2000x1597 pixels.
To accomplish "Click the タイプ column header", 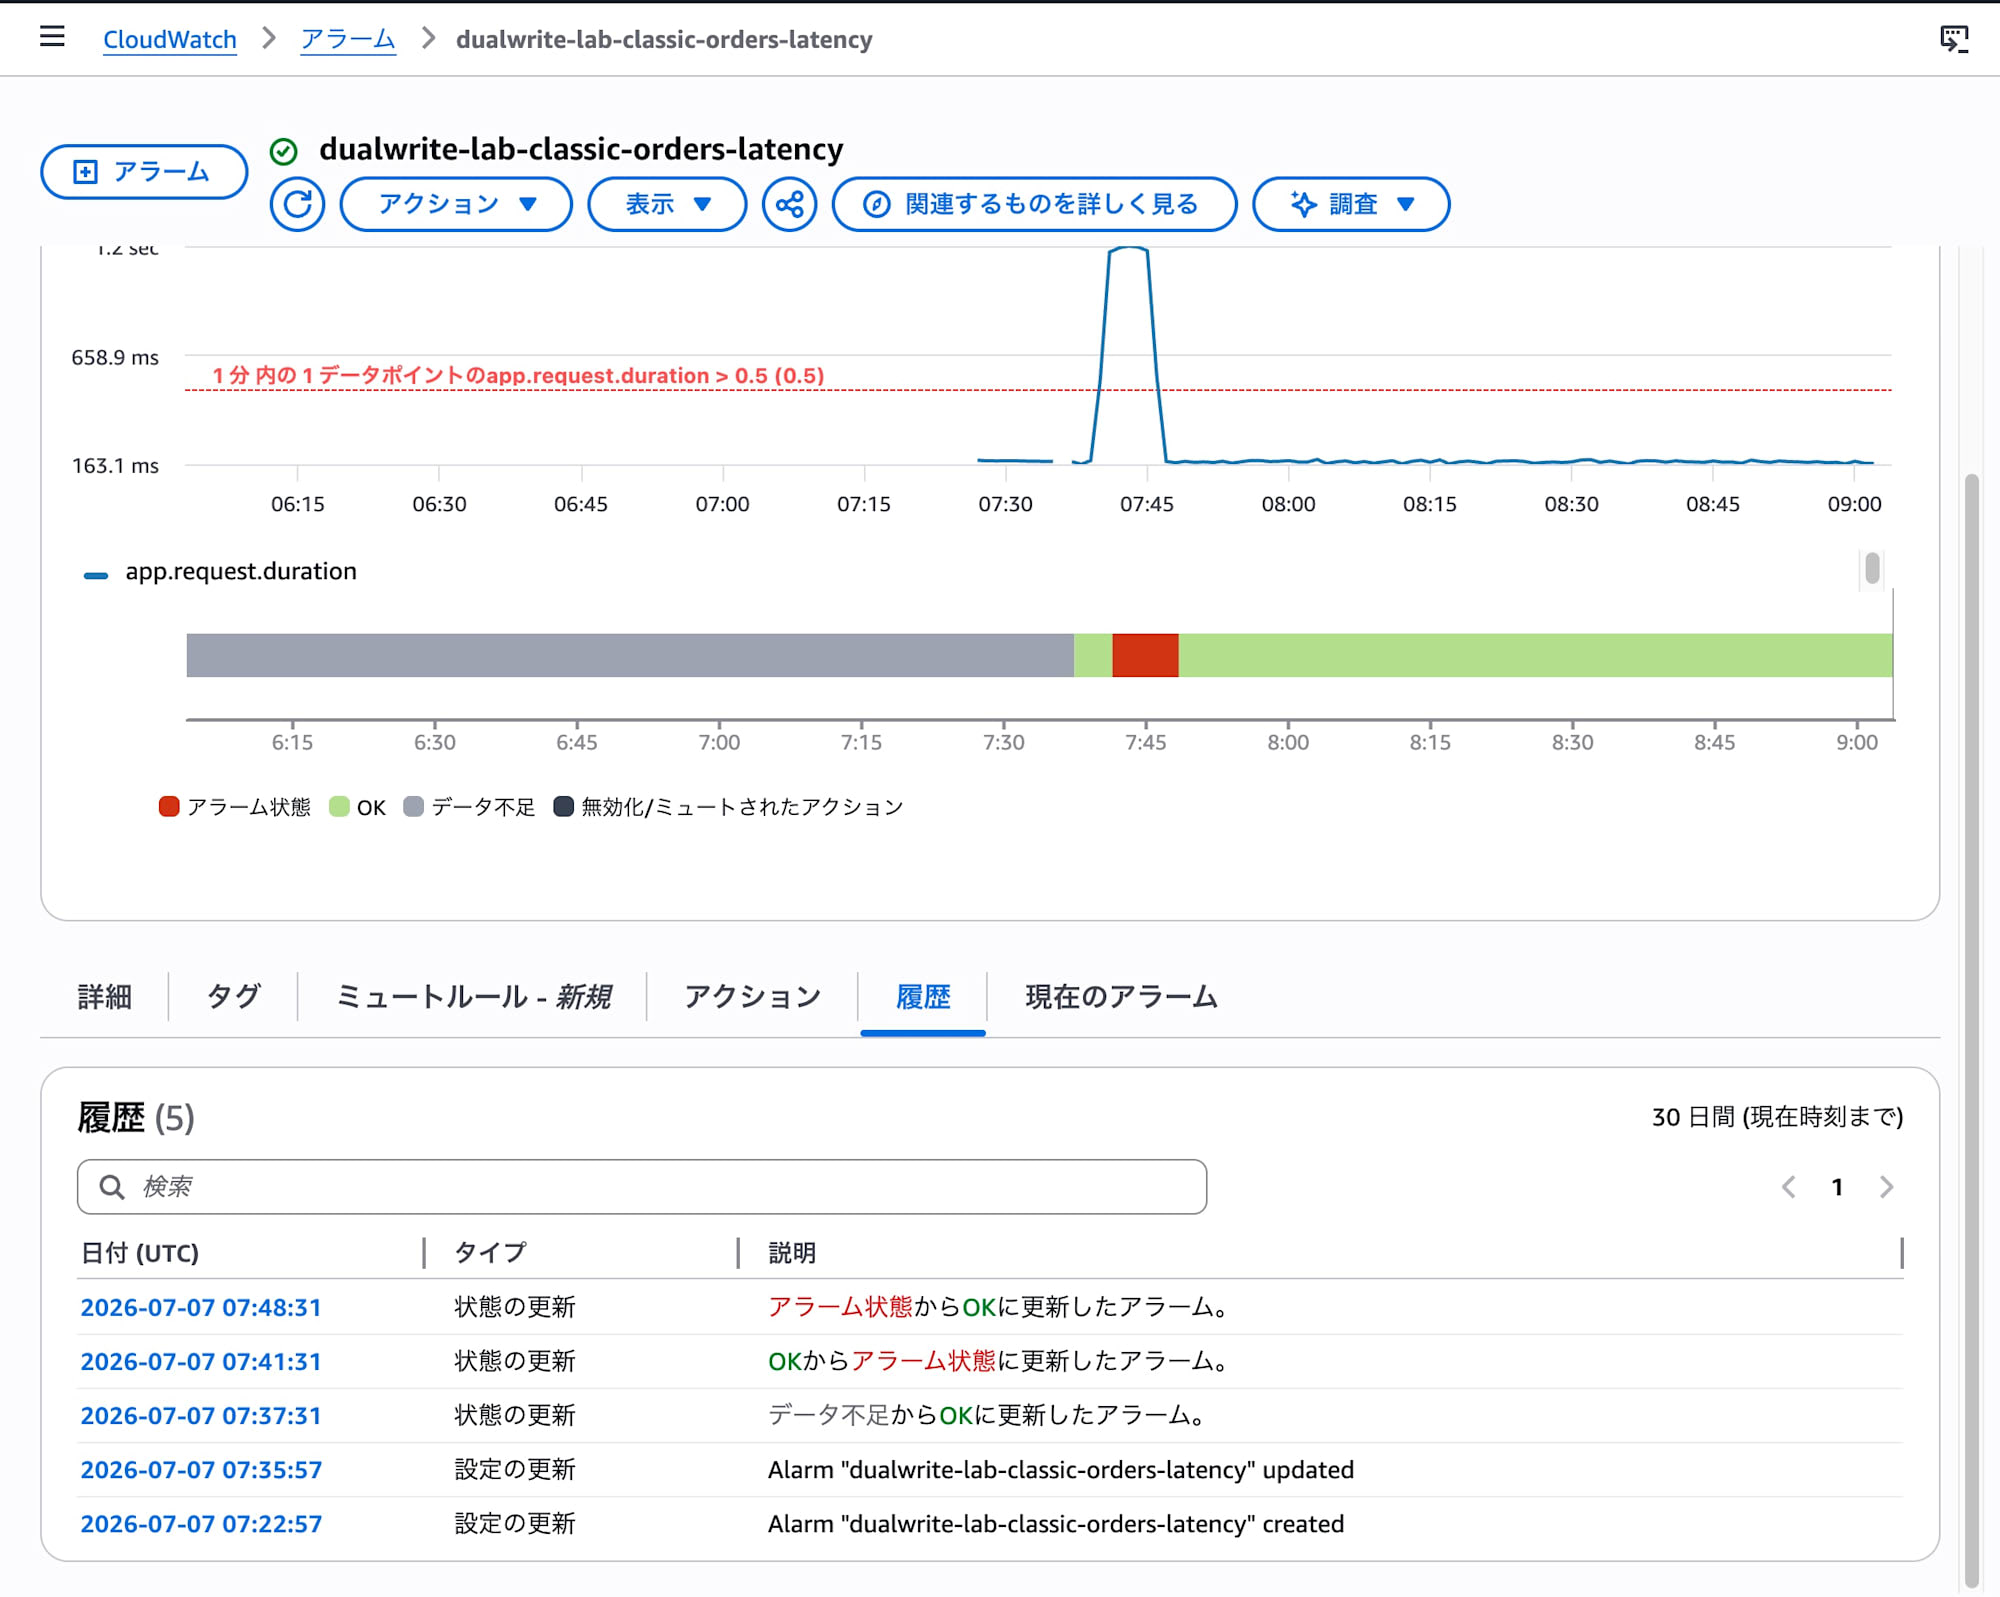I will tap(490, 1252).
